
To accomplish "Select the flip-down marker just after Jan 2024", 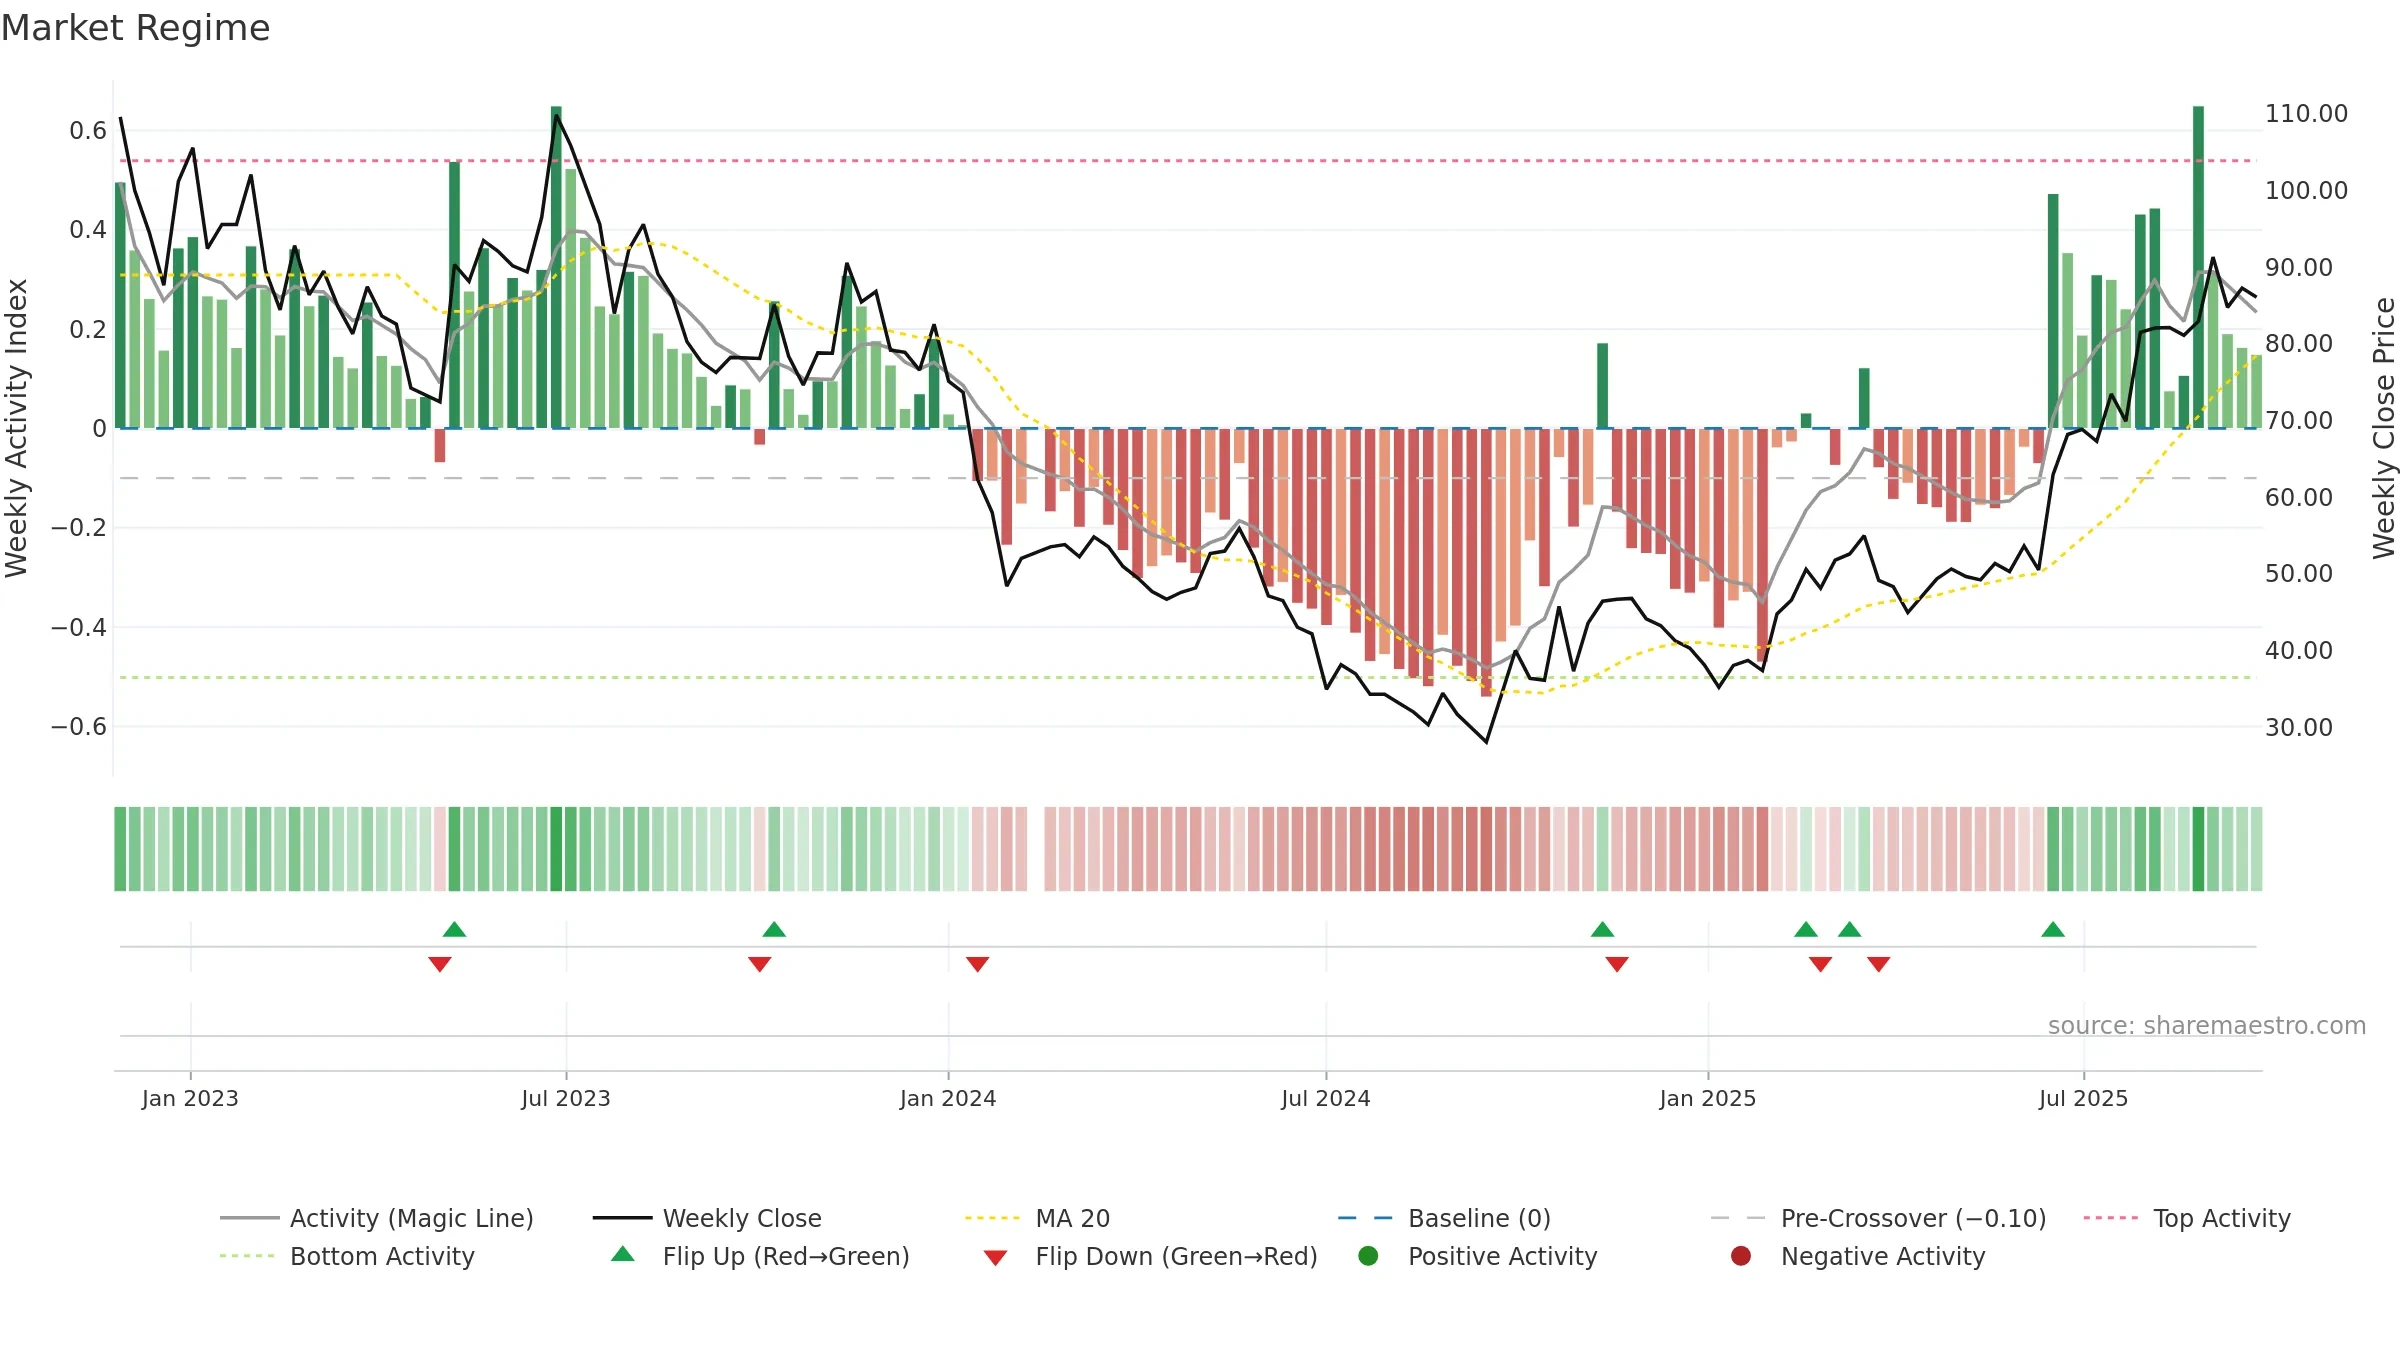I will point(978,964).
